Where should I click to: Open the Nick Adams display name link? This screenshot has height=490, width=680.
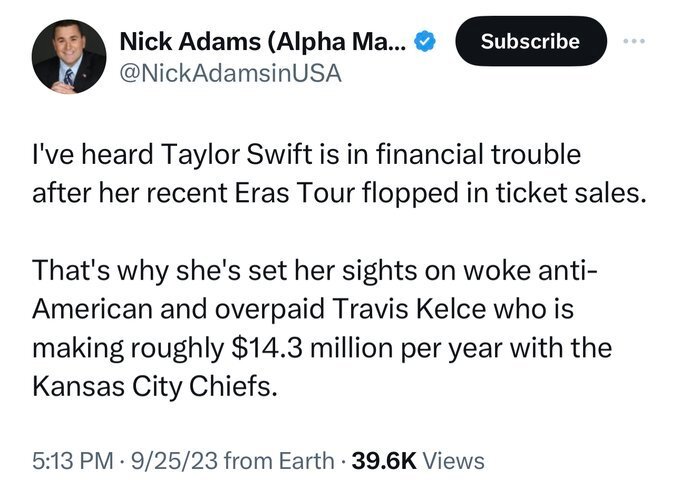tap(264, 42)
